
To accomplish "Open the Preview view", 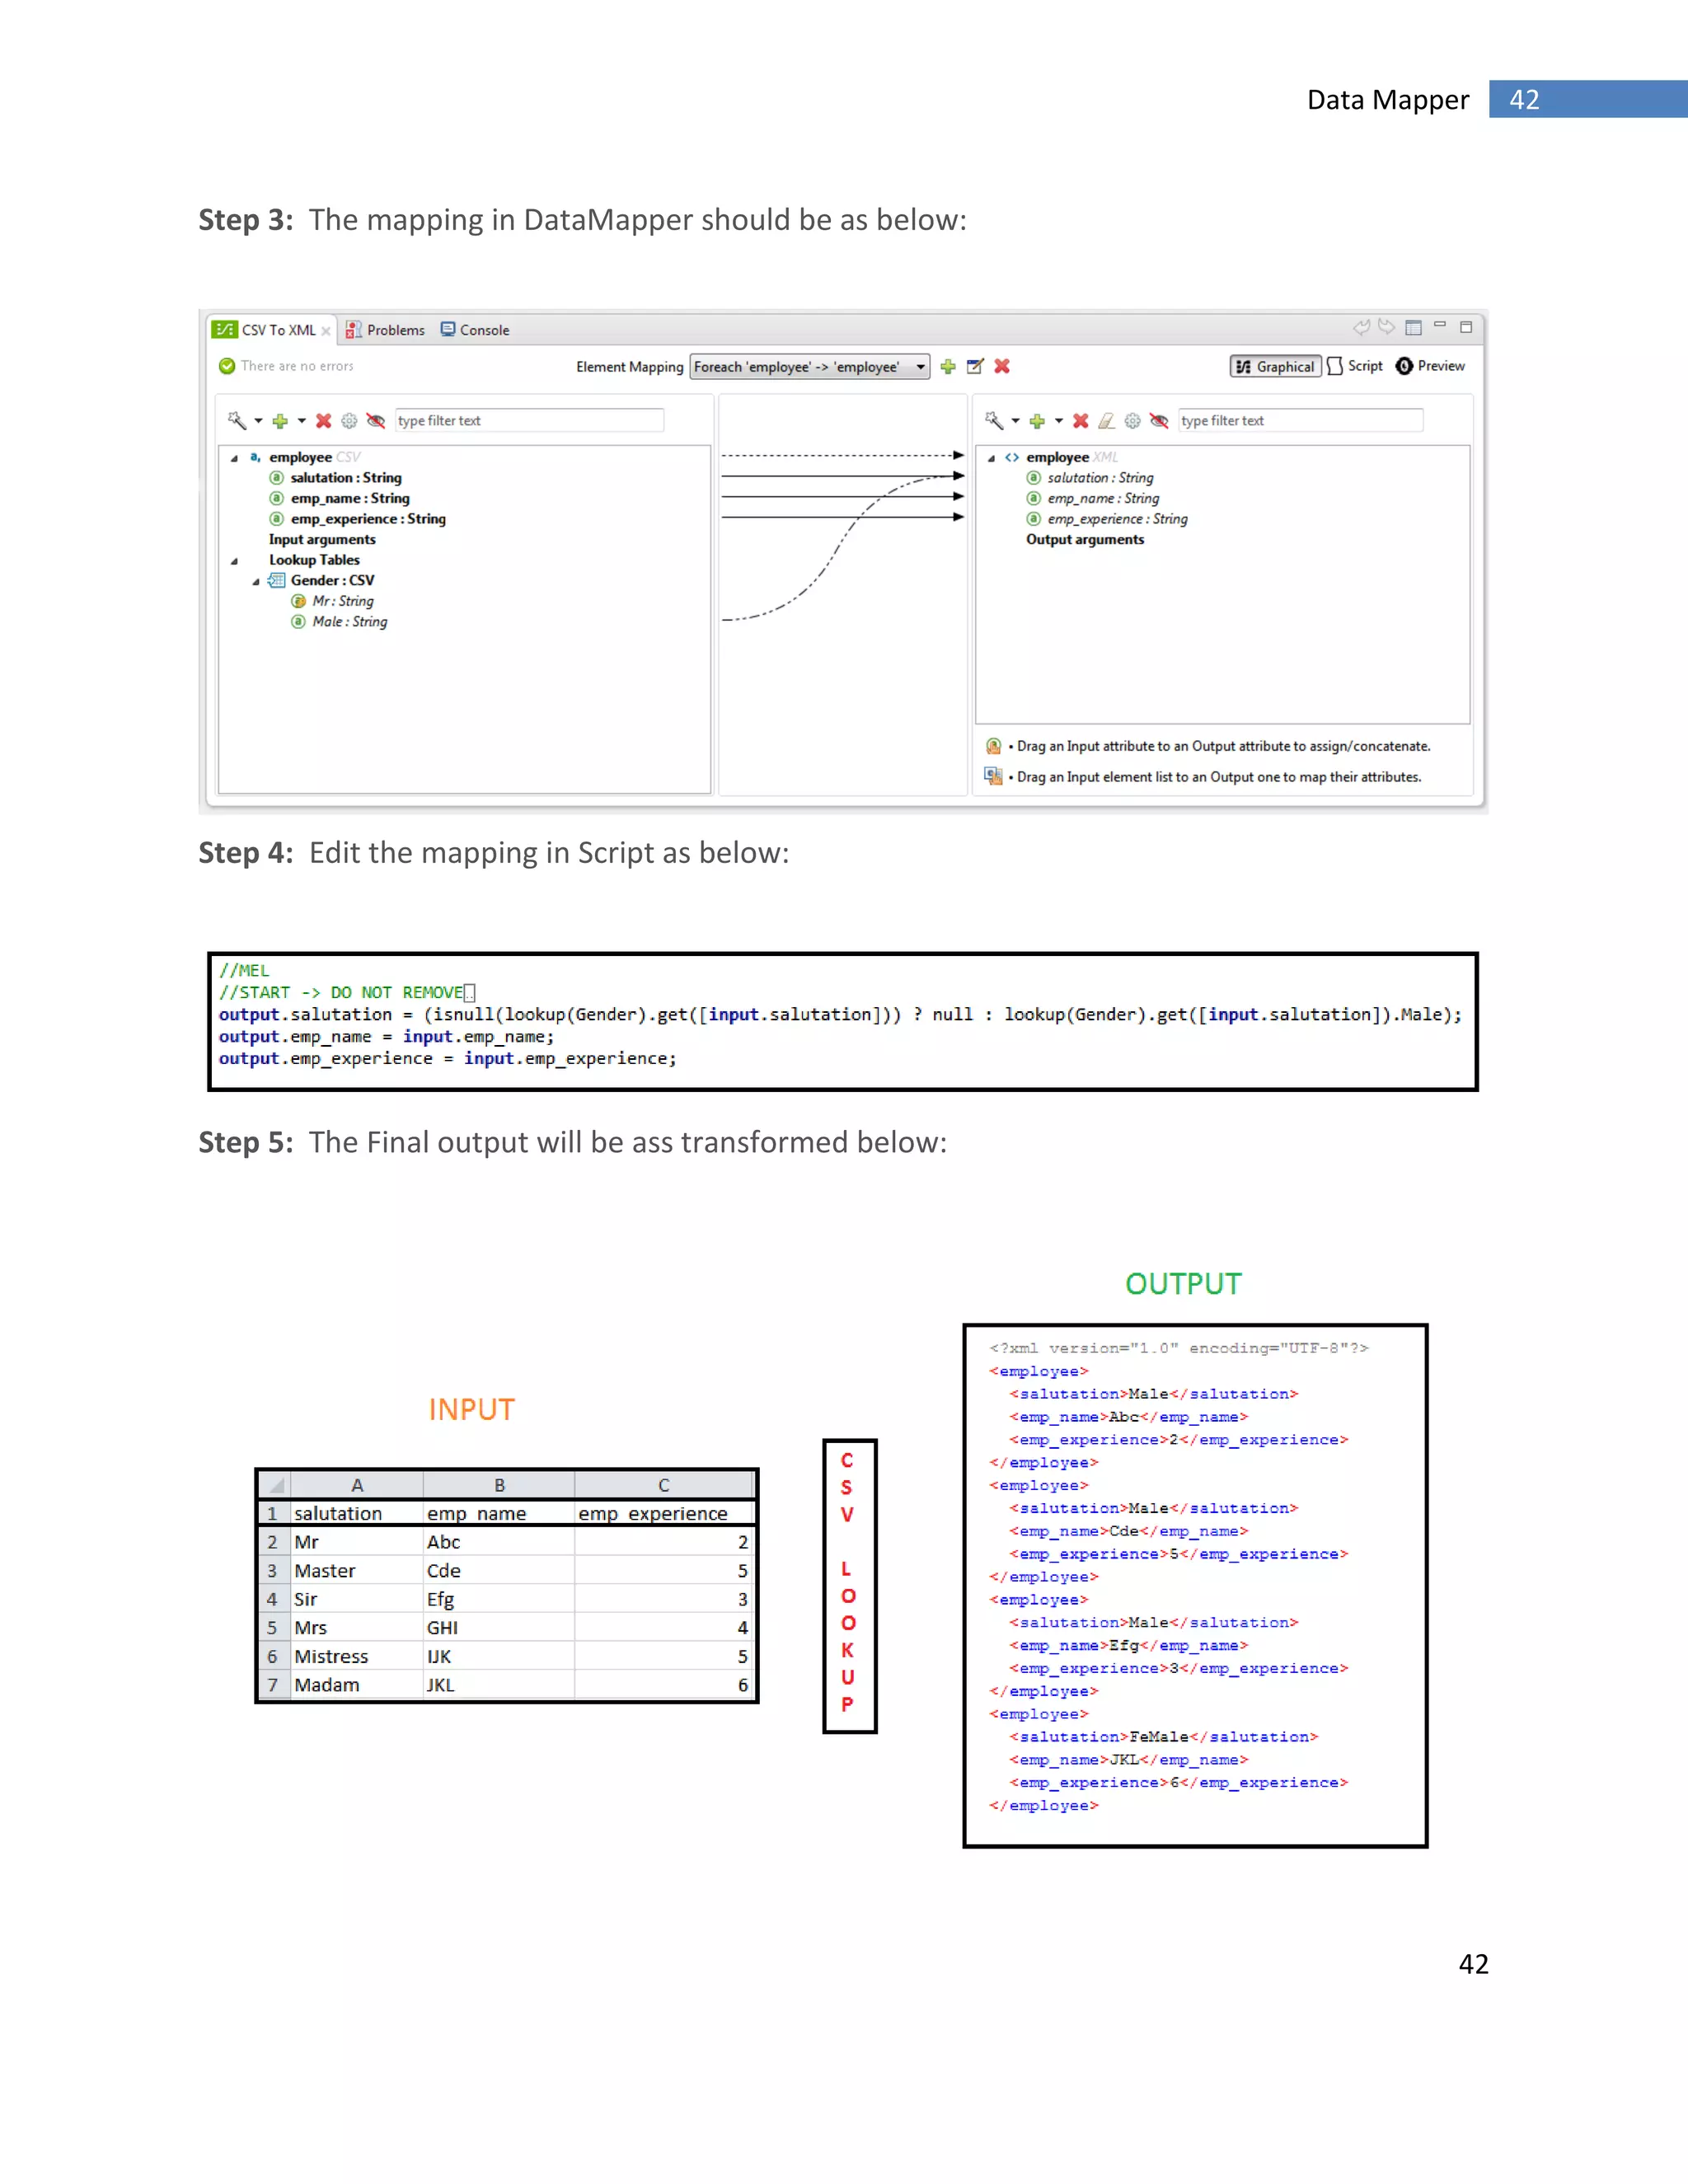I will pyautogui.click(x=1430, y=367).
